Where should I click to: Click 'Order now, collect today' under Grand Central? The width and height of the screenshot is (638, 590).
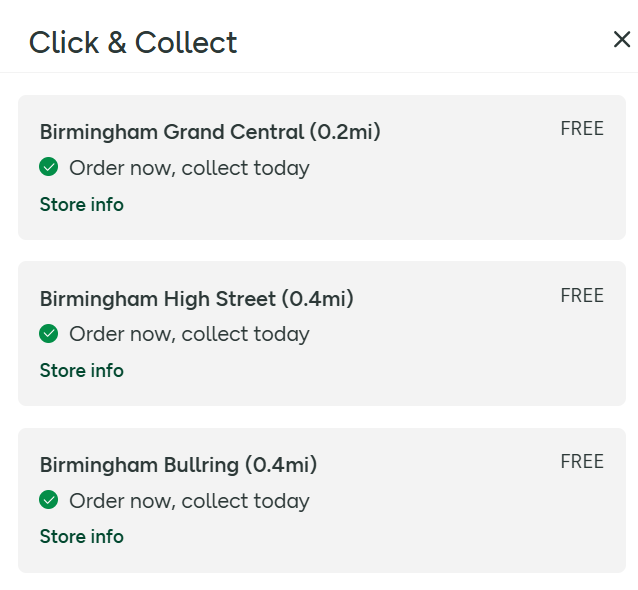[189, 168]
